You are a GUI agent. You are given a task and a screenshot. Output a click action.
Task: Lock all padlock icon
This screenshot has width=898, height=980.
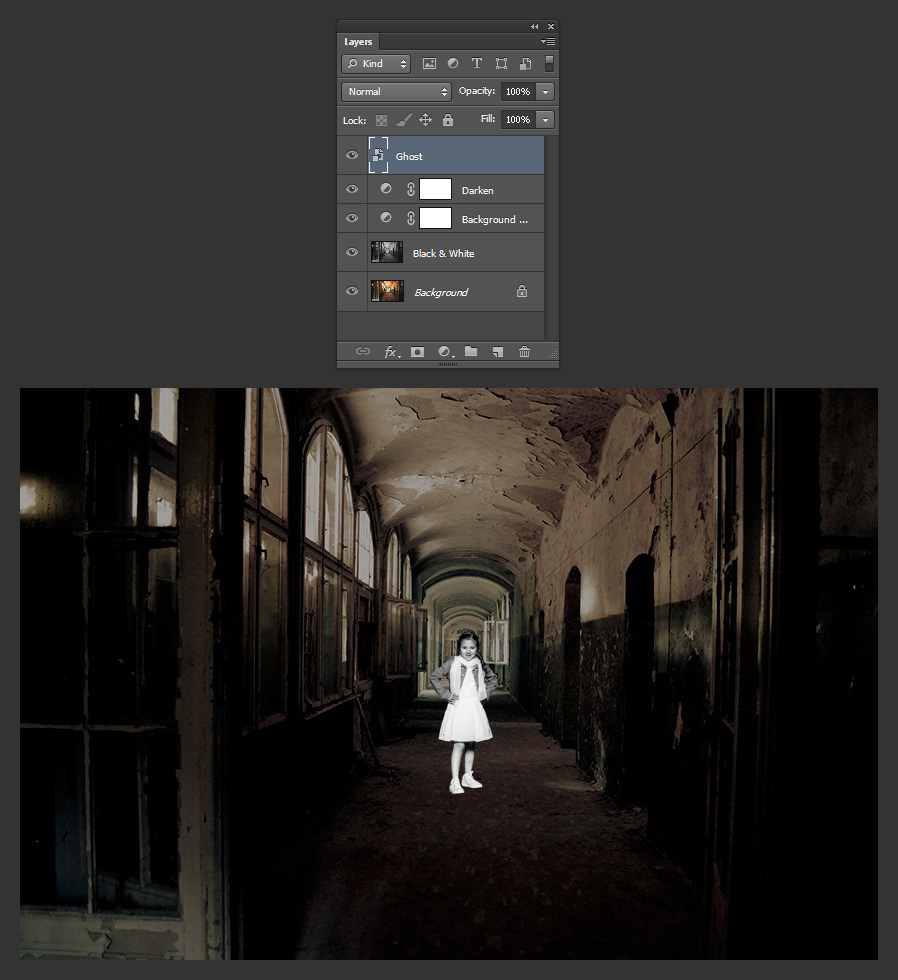(x=448, y=119)
